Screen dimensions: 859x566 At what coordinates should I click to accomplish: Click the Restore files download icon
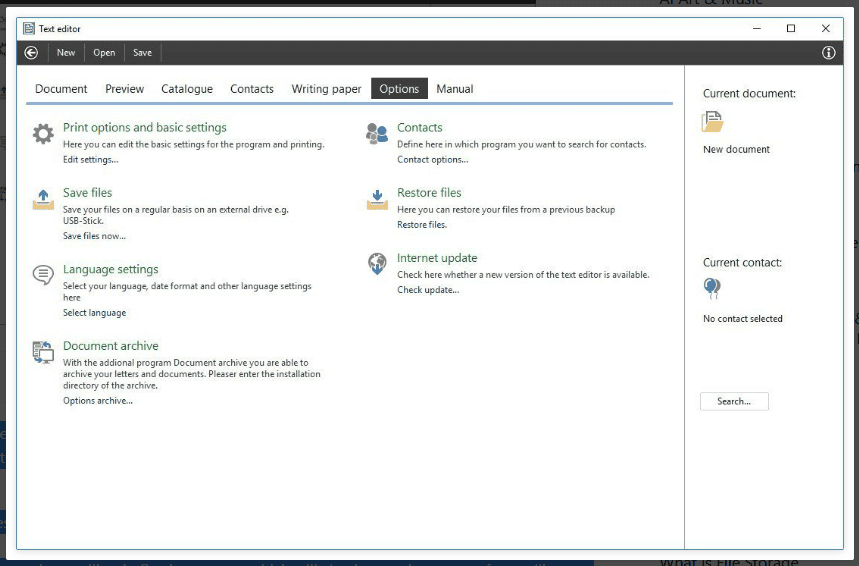(x=377, y=199)
